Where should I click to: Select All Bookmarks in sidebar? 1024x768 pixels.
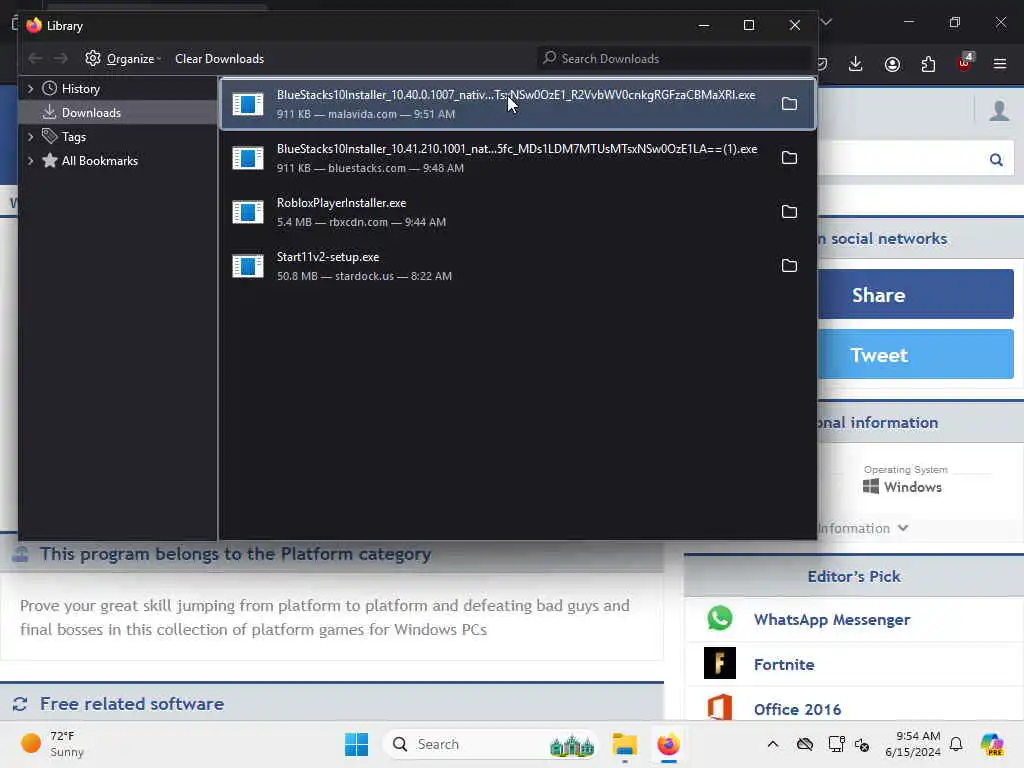pos(118,161)
